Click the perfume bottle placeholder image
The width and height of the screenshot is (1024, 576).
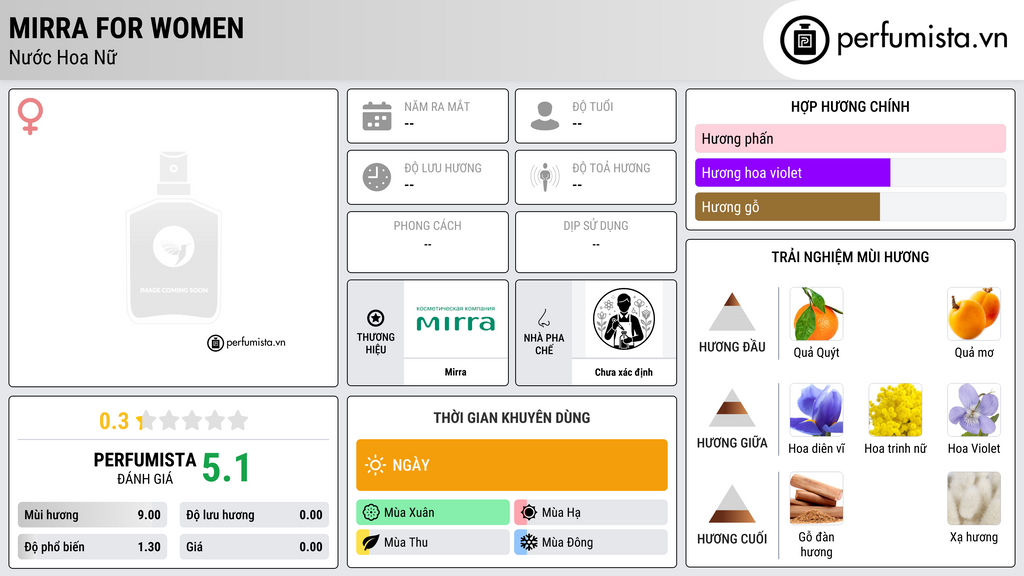tap(174, 238)
